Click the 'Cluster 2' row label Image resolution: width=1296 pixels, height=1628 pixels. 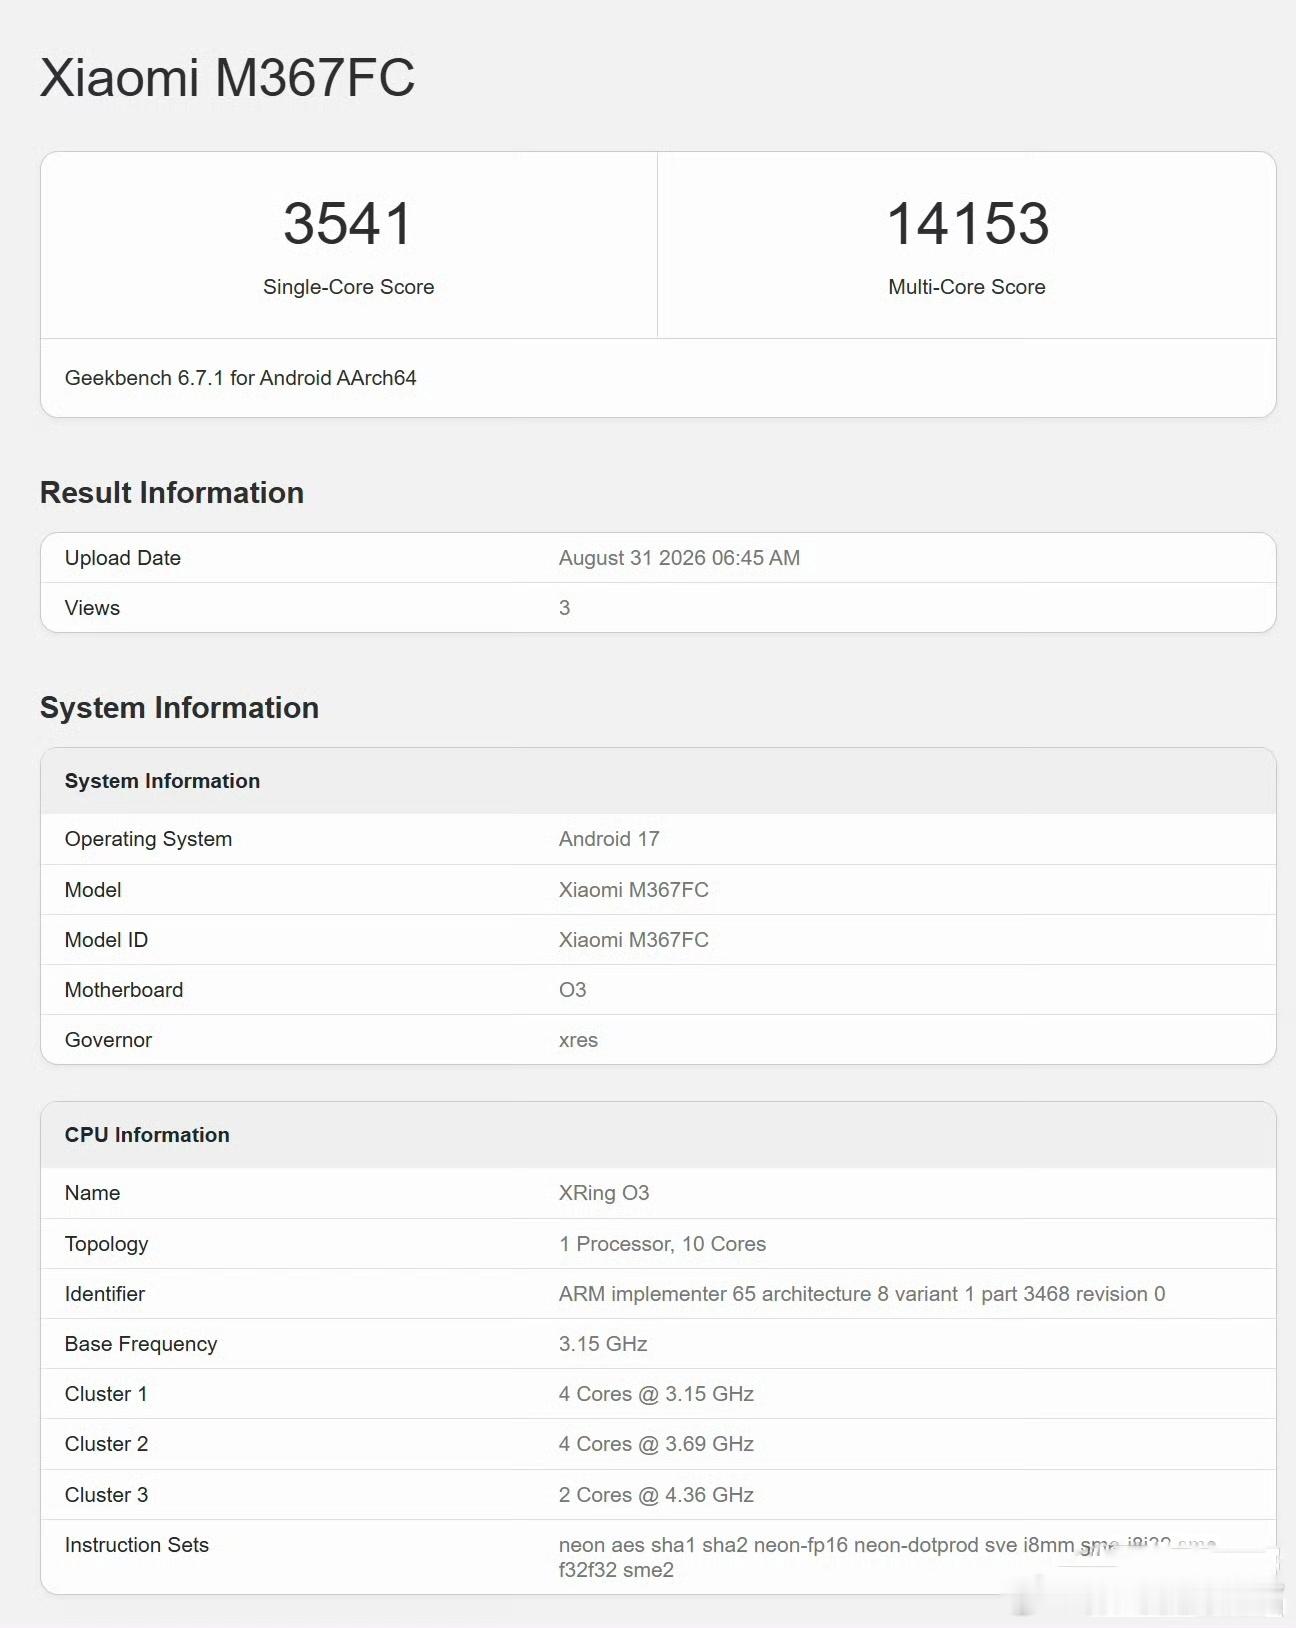pos(106,1444)
